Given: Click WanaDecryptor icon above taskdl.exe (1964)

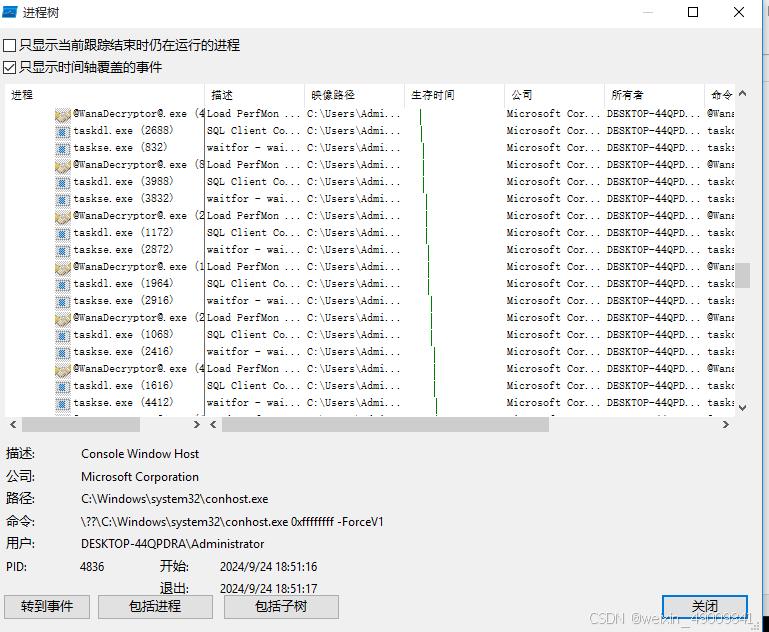Looking at the screenshot, I should pyautogui.click(x=62, y=268).
